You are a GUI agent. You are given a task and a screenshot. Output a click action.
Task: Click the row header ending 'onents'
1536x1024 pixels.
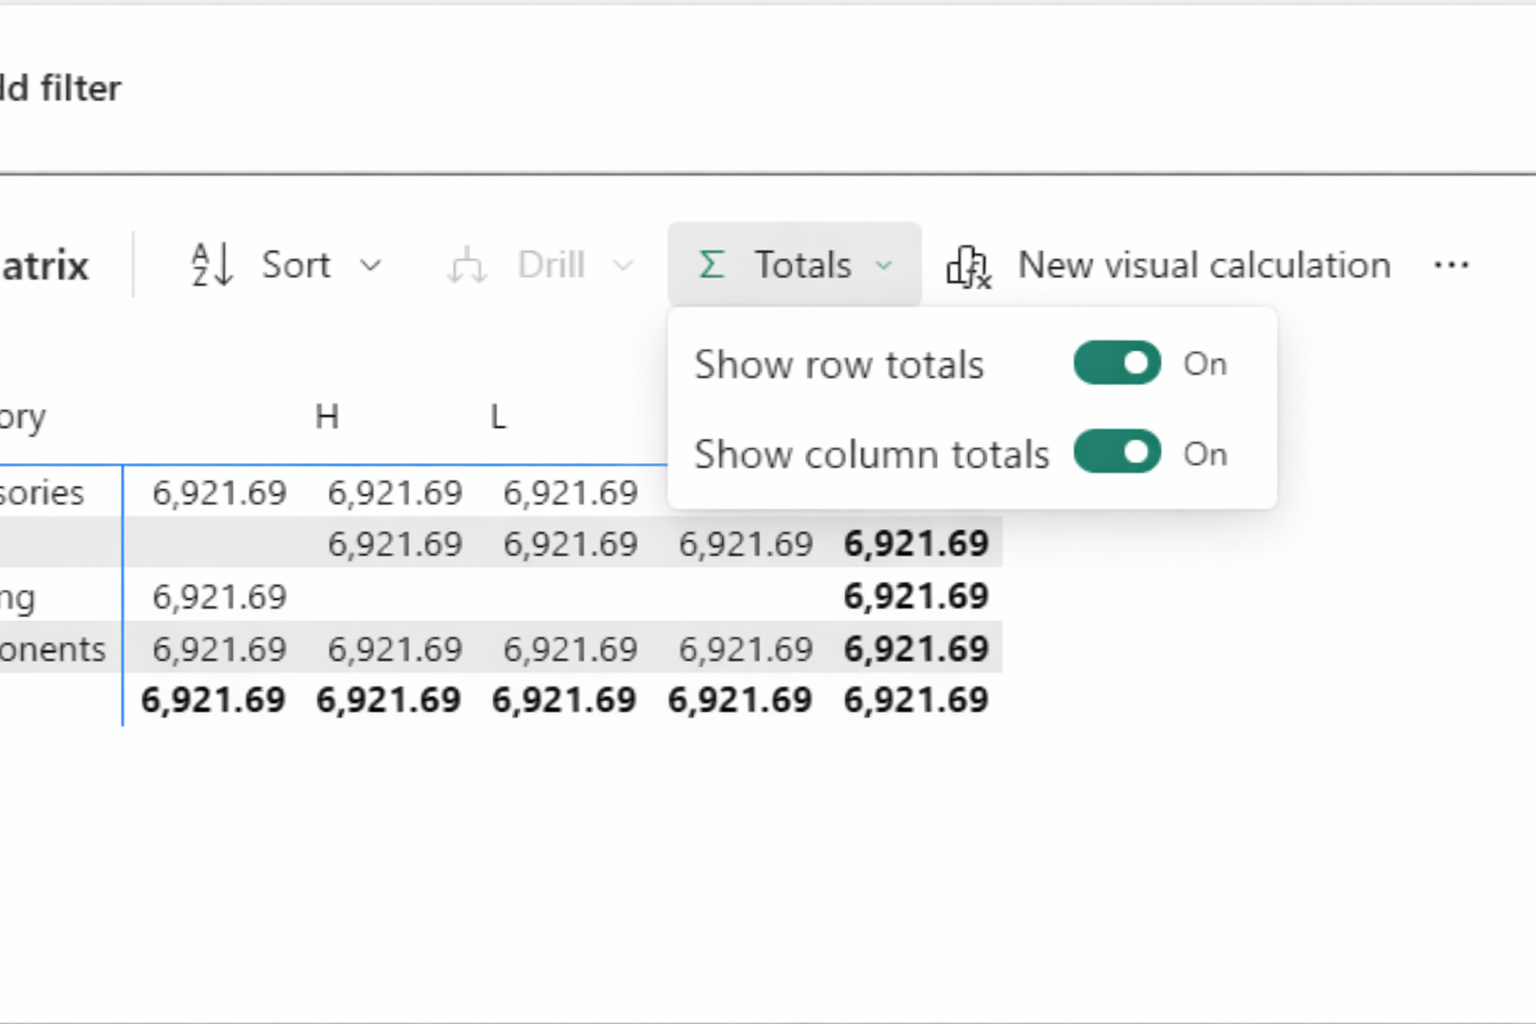point(53,649)
